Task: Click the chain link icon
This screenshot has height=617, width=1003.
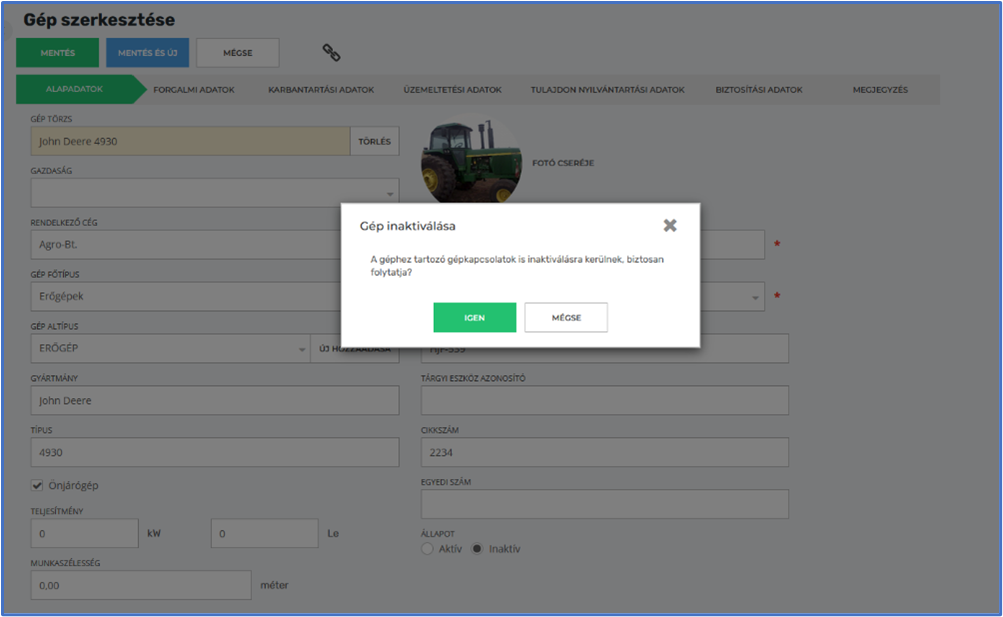Action: pyautogui.click(x=331, y=52)
